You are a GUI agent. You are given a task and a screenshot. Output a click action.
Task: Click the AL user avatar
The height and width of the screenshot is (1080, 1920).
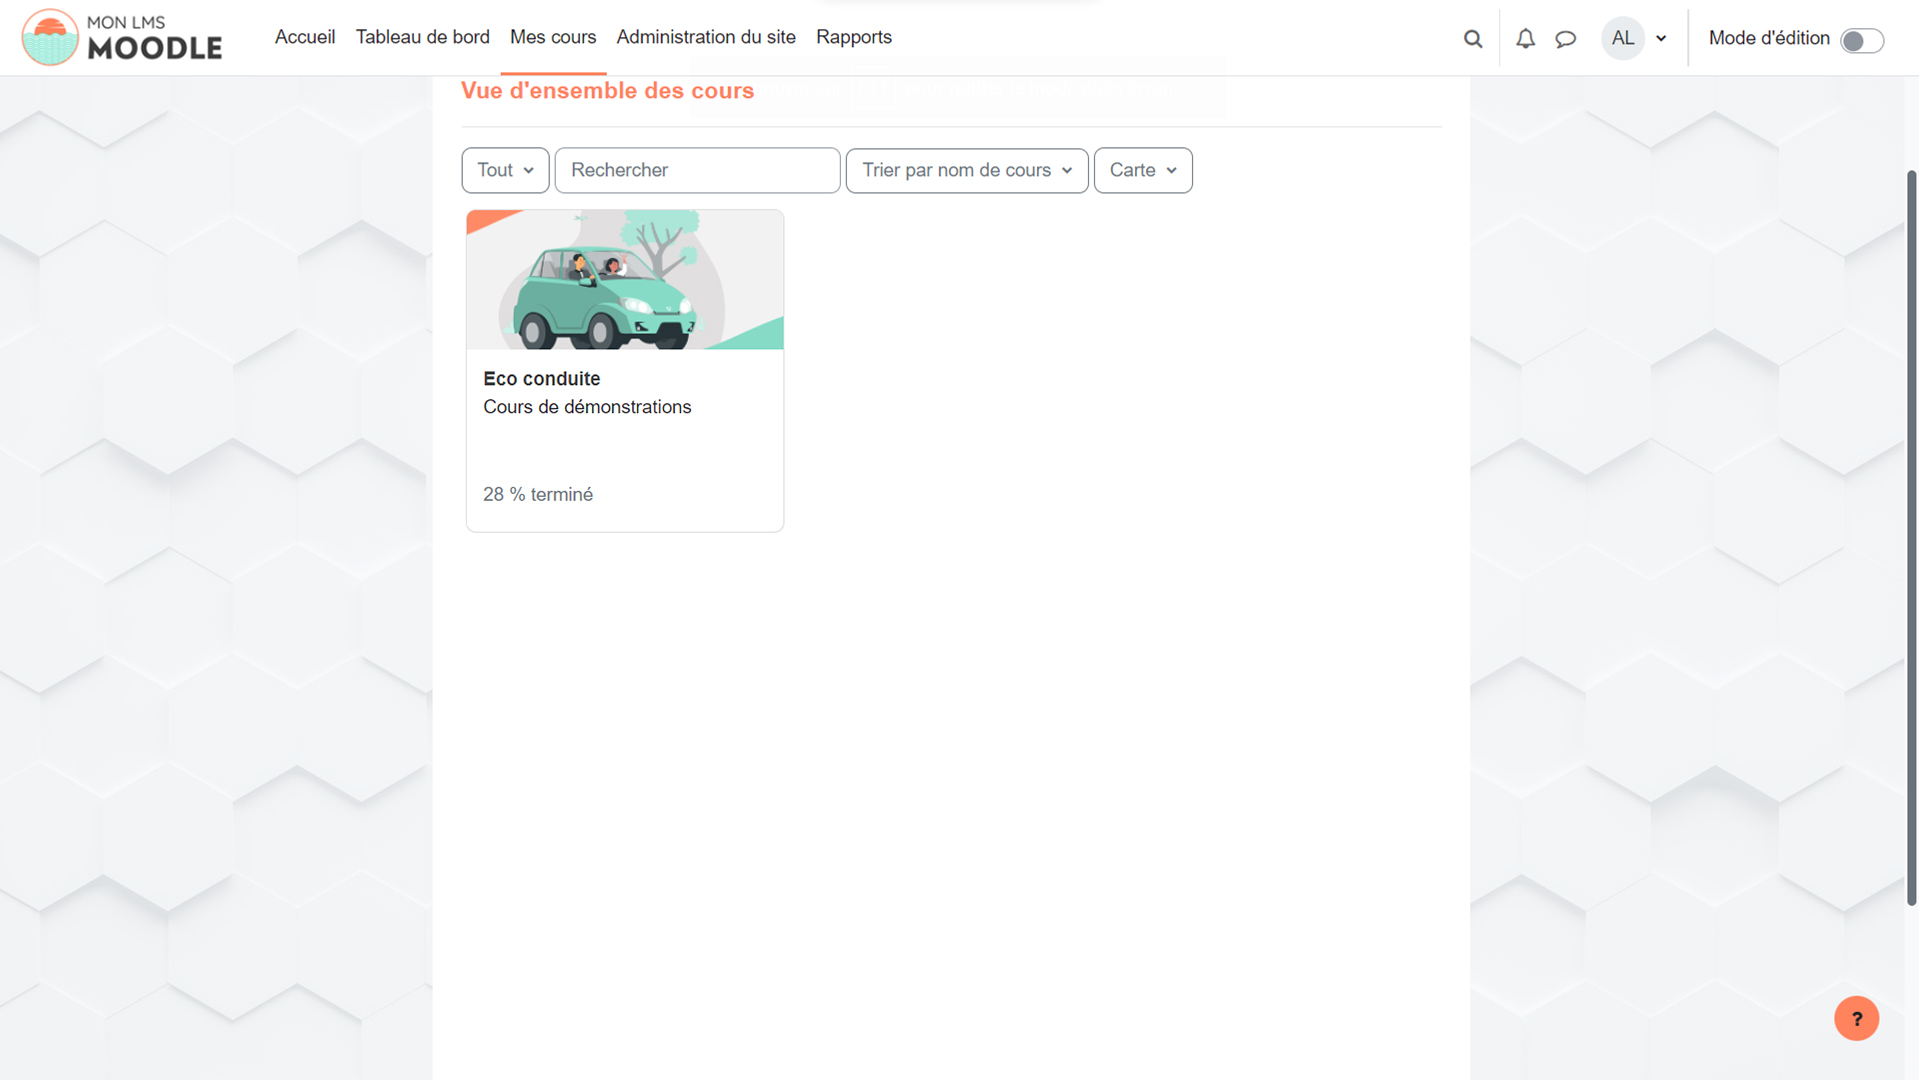(x=1622, y=39)
